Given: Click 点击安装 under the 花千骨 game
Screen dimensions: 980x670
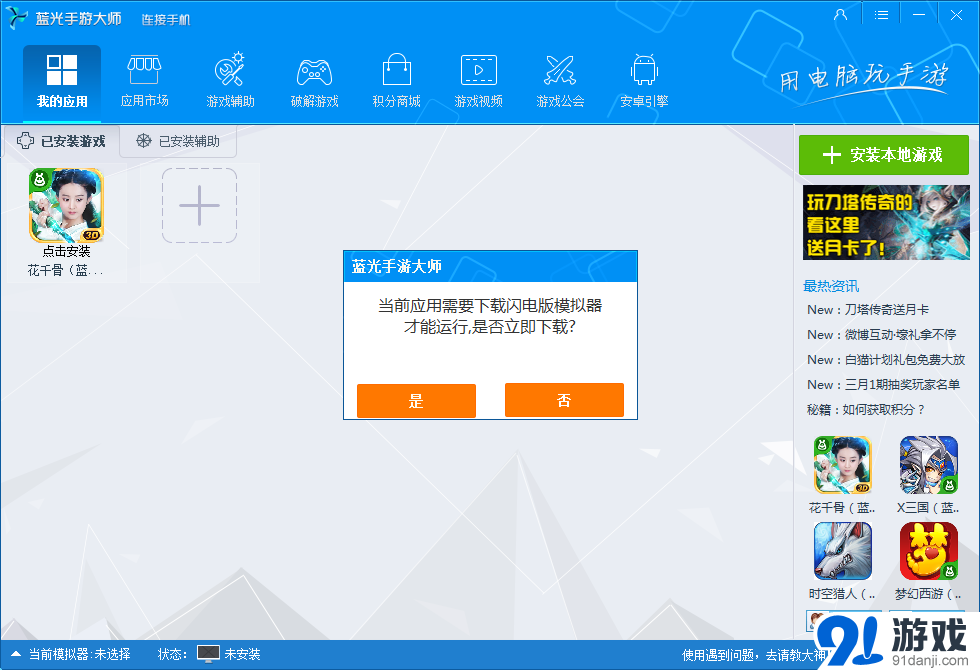Looking at the screenshot, I should [x=66, y=251].
